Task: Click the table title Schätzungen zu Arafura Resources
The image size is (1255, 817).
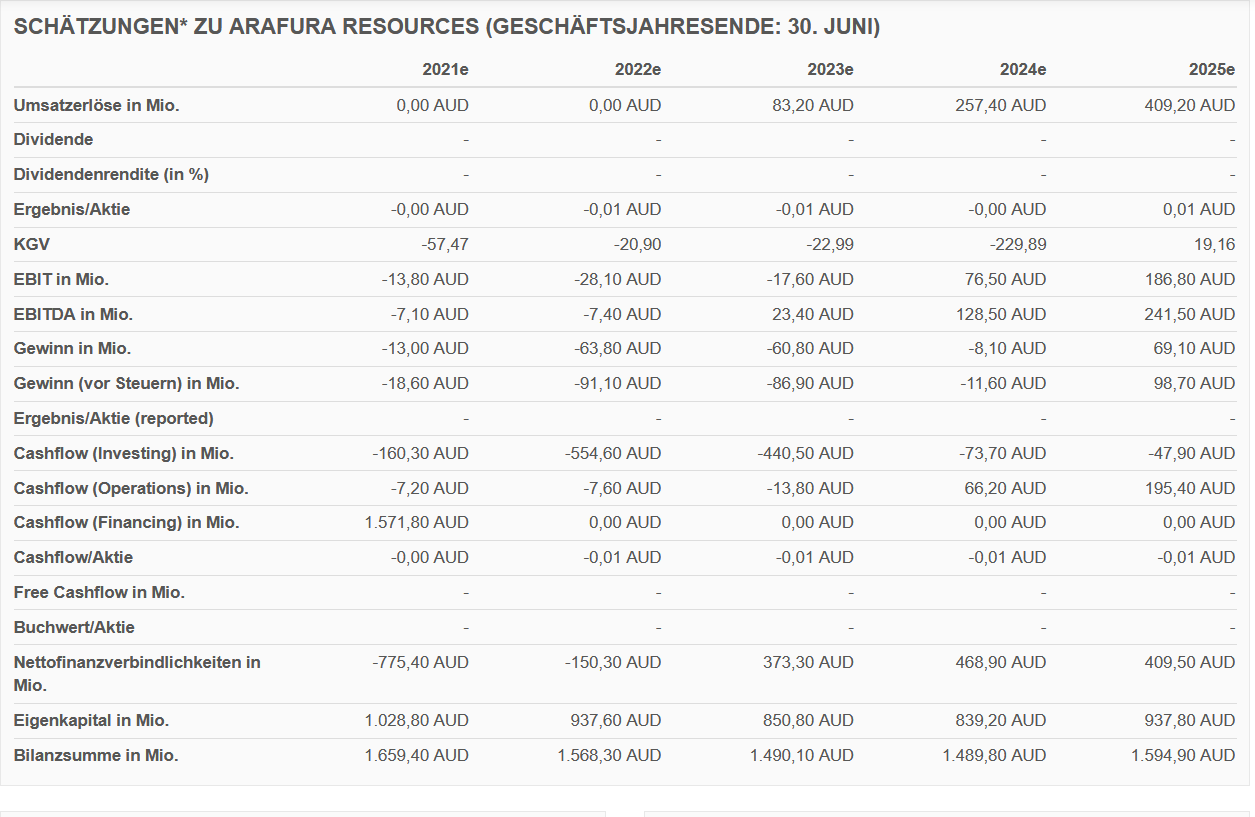Action: [x=448, y=27]
